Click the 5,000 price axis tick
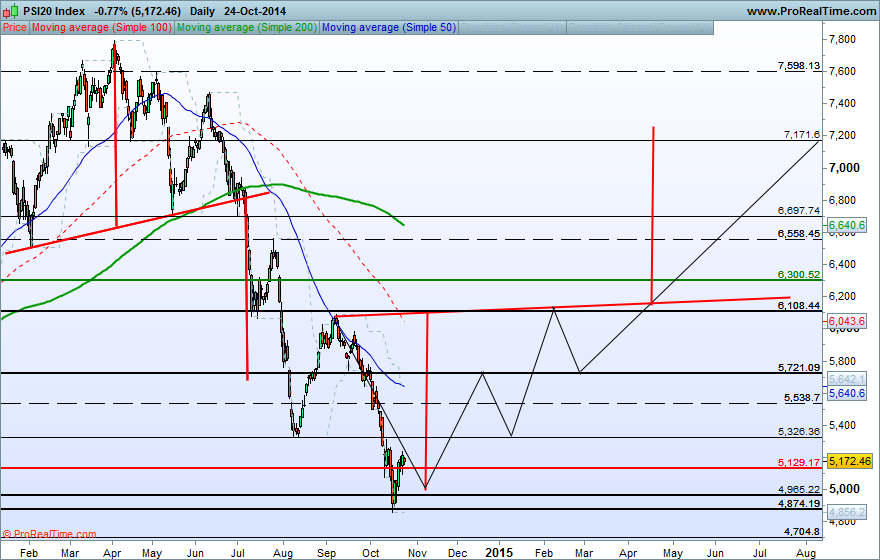 (x=844, y=489)
